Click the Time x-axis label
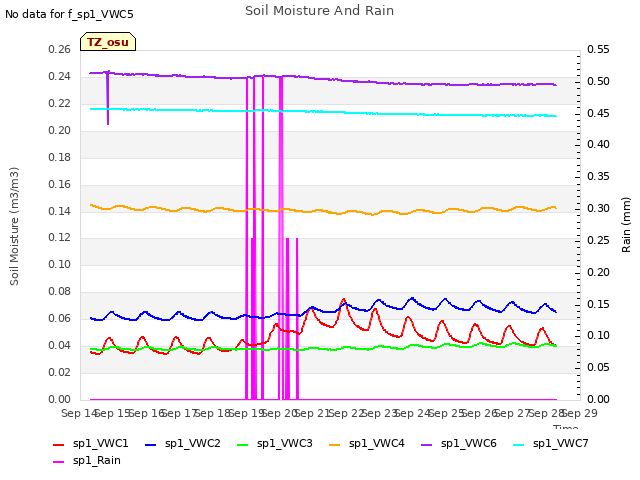640x480 pixels. [566, 427]
